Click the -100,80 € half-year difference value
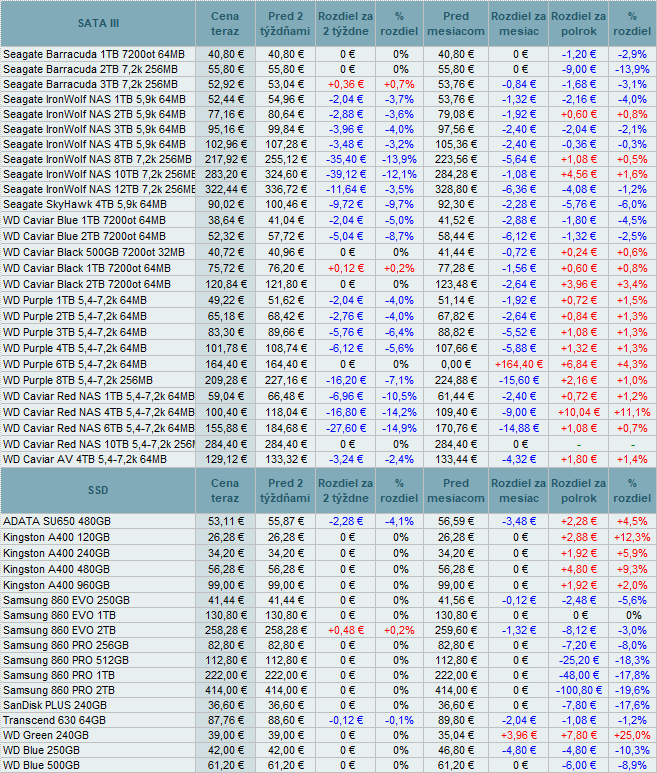 point(579,690)
